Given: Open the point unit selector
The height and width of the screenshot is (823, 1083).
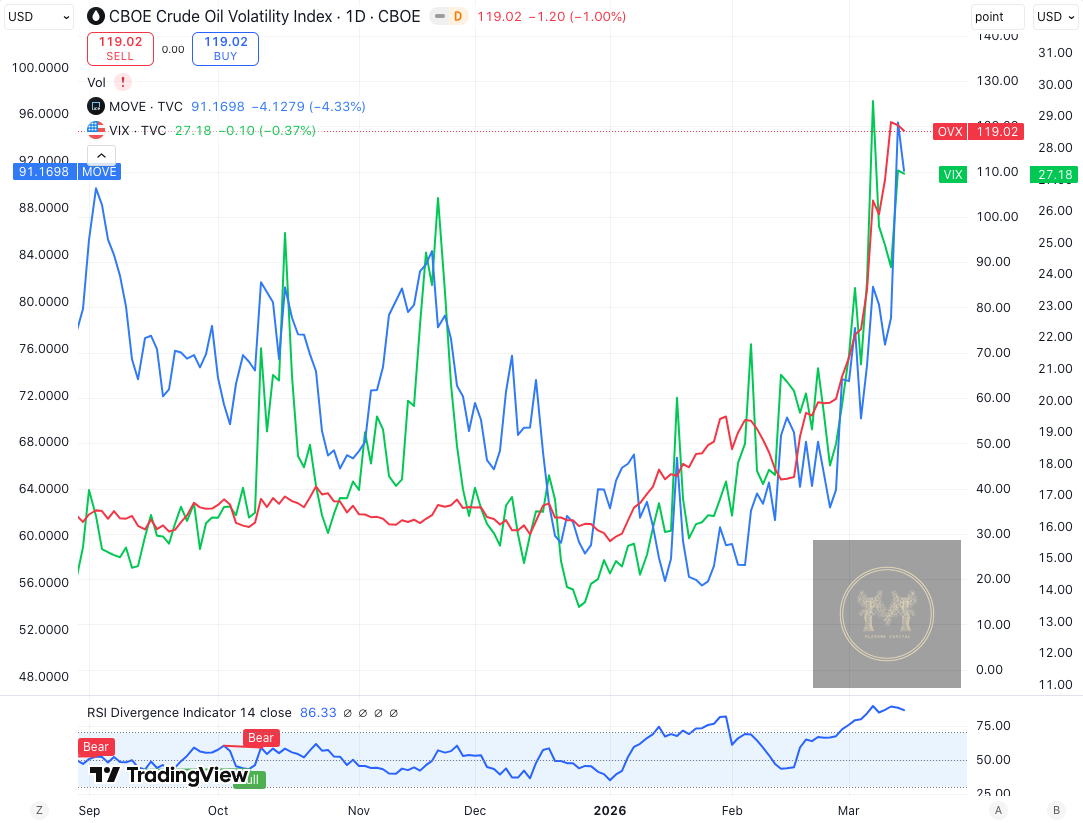Looking at the screenshot, I should coord(997,17).
